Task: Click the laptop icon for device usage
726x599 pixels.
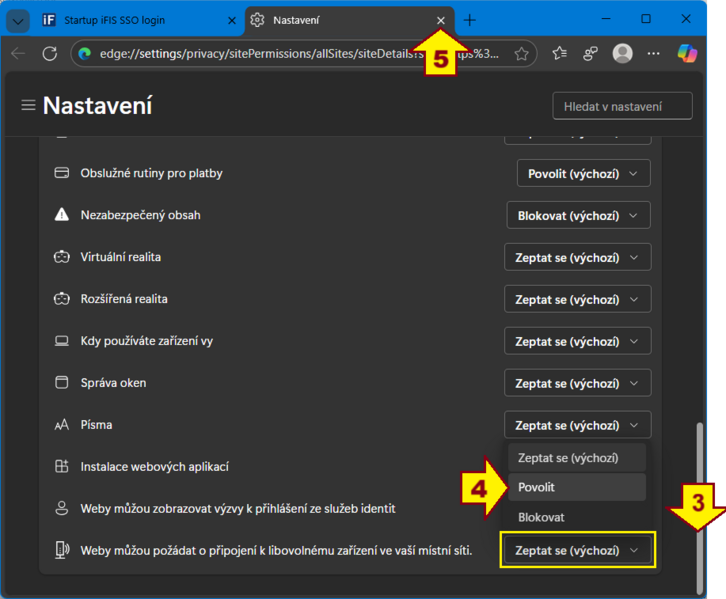Action: click(62, 341)
